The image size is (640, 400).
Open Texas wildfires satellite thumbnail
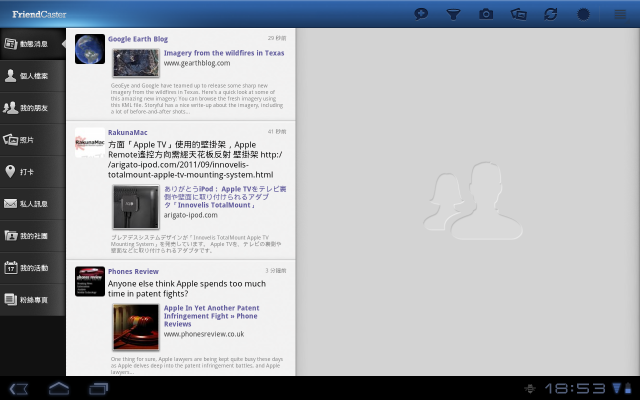click(136, 63)
